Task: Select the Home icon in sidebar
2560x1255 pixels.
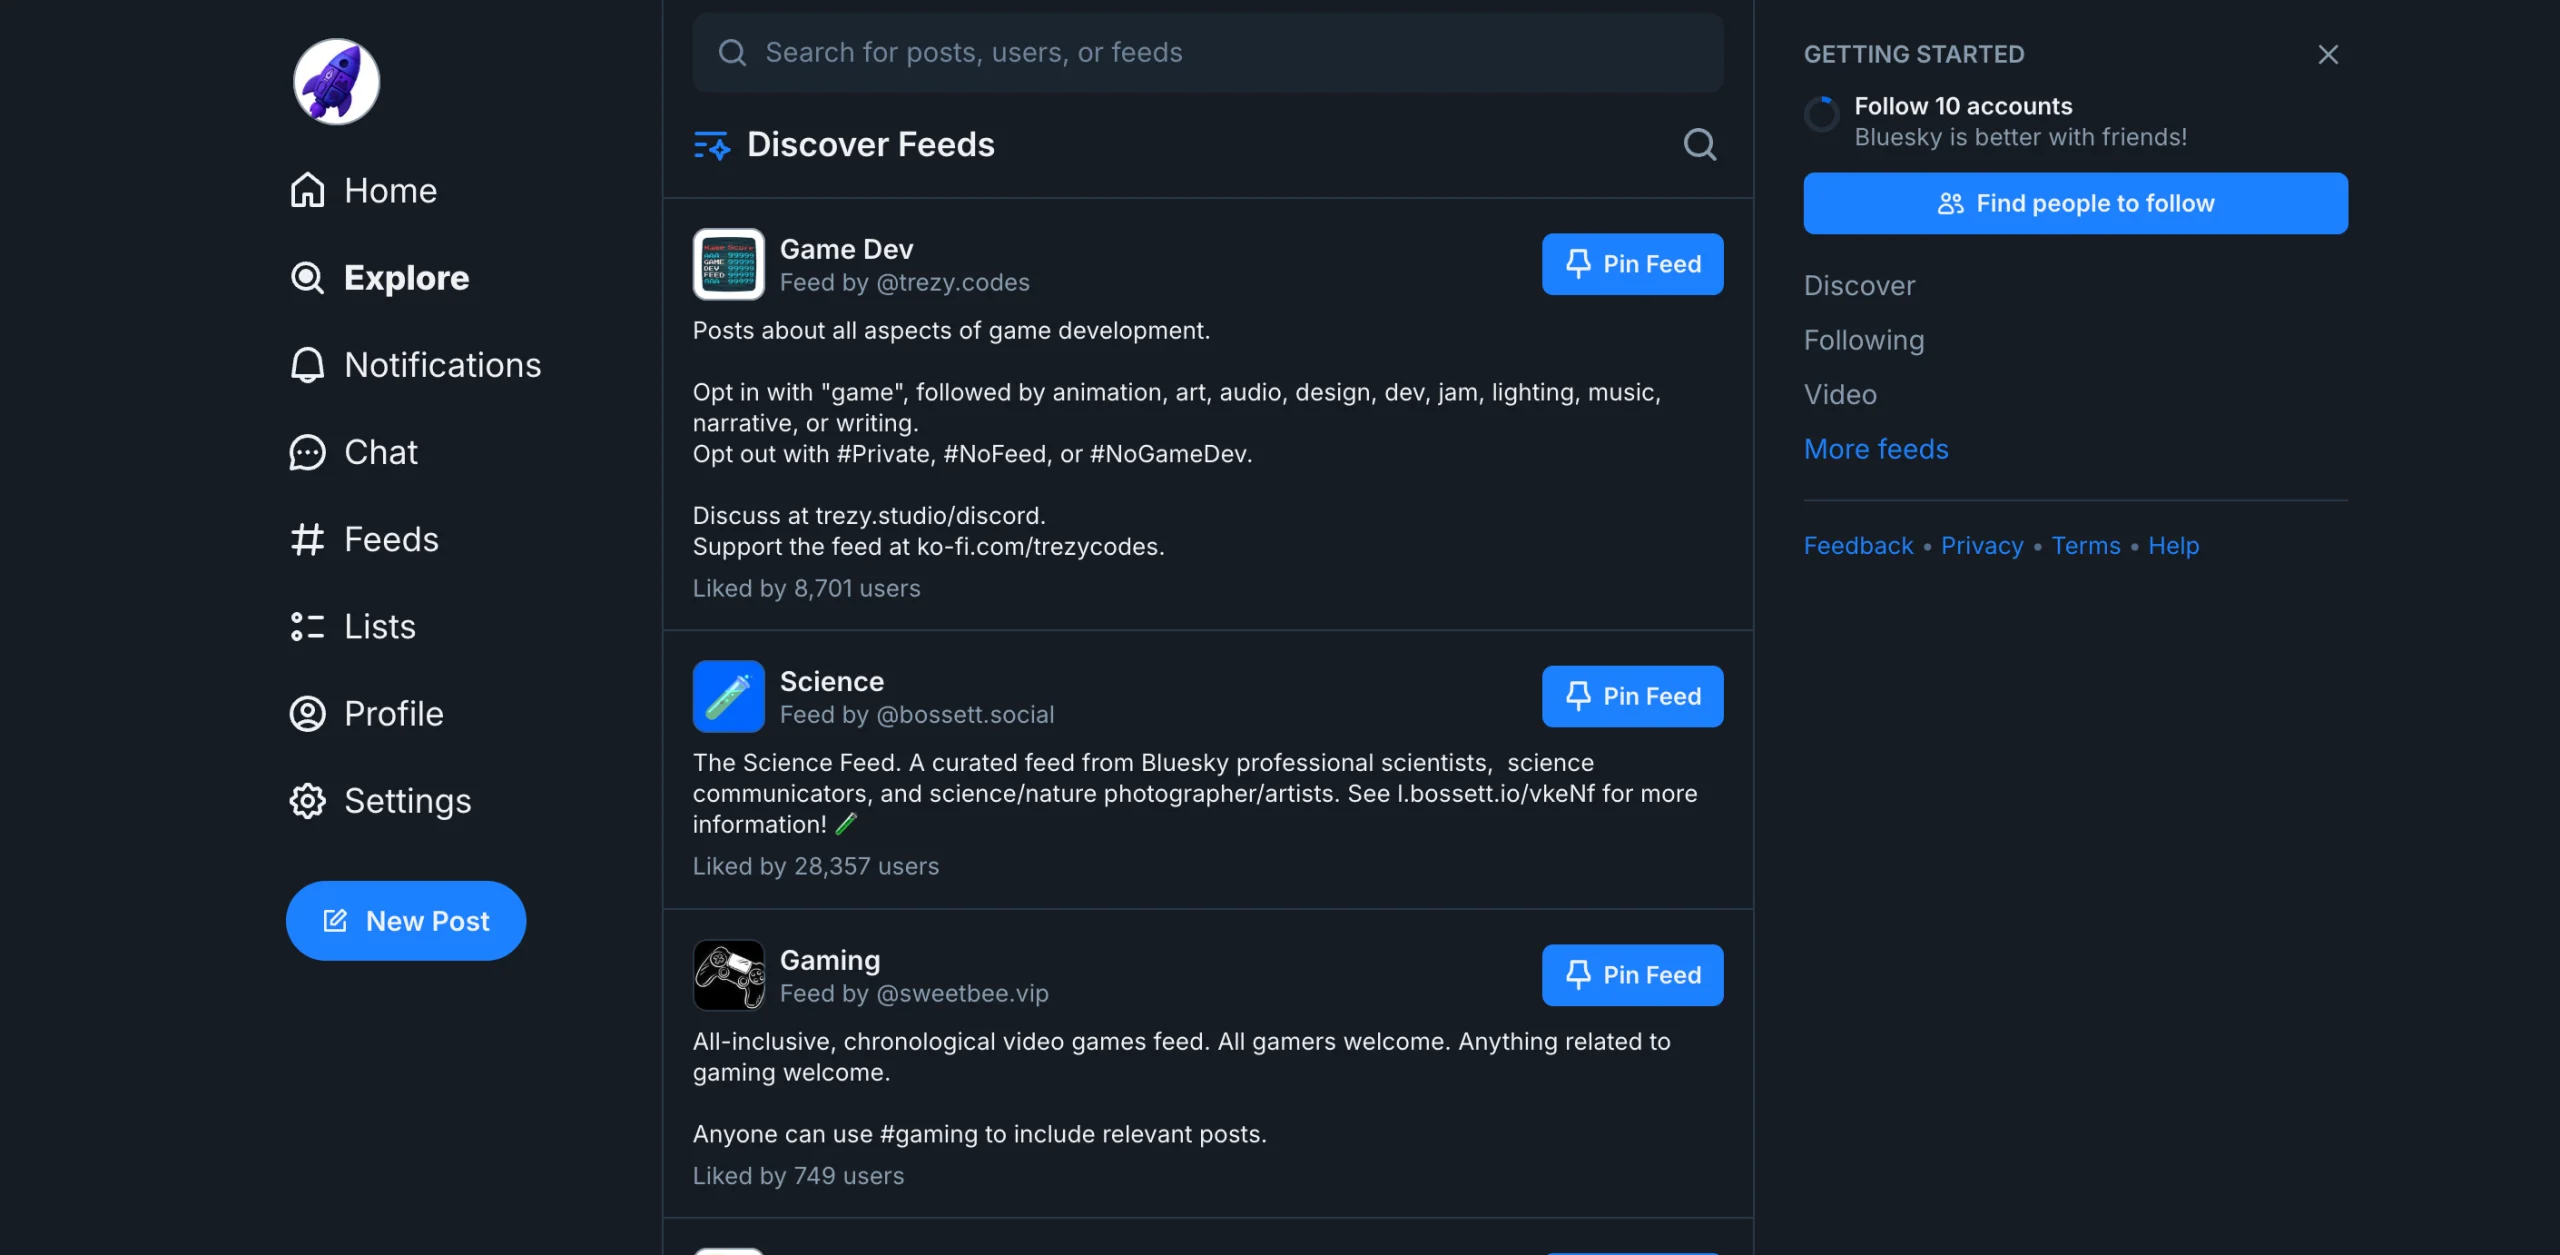Action: [307, 190]
